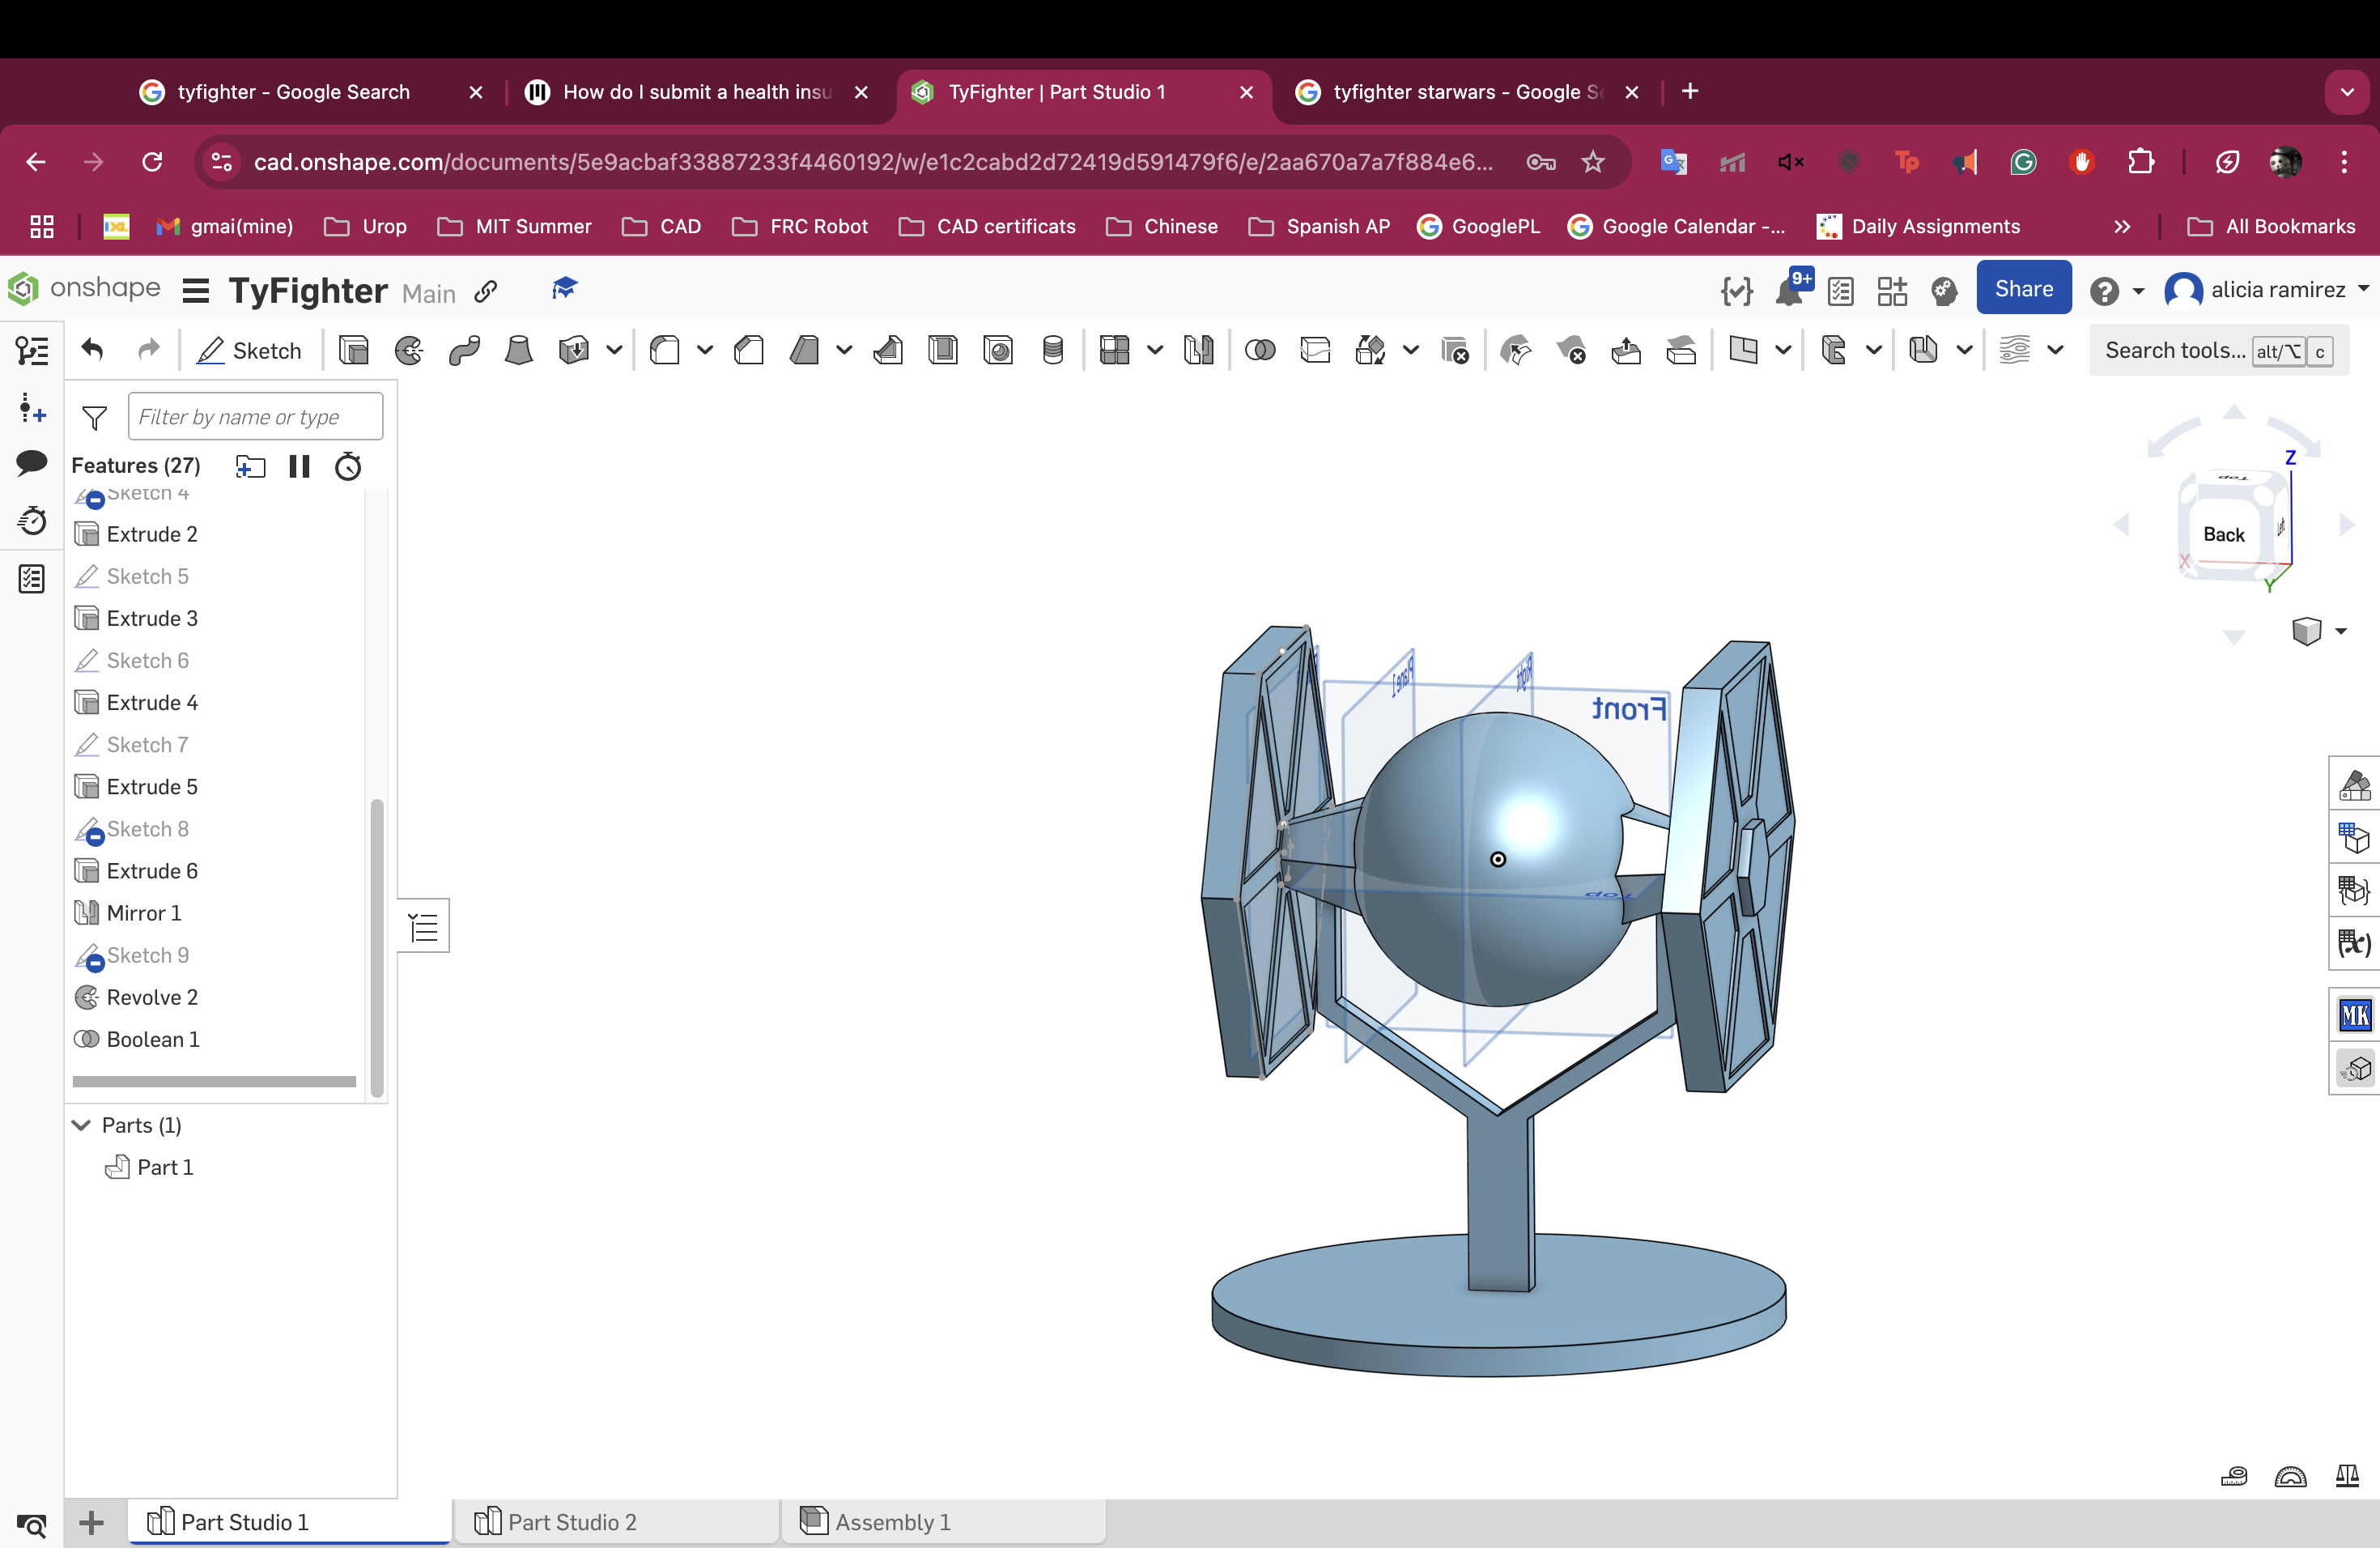Viewport: 2380px width, 1548px height.
Task: Open the Thicken tool dropdown arrow
Action: click(614, 350)
